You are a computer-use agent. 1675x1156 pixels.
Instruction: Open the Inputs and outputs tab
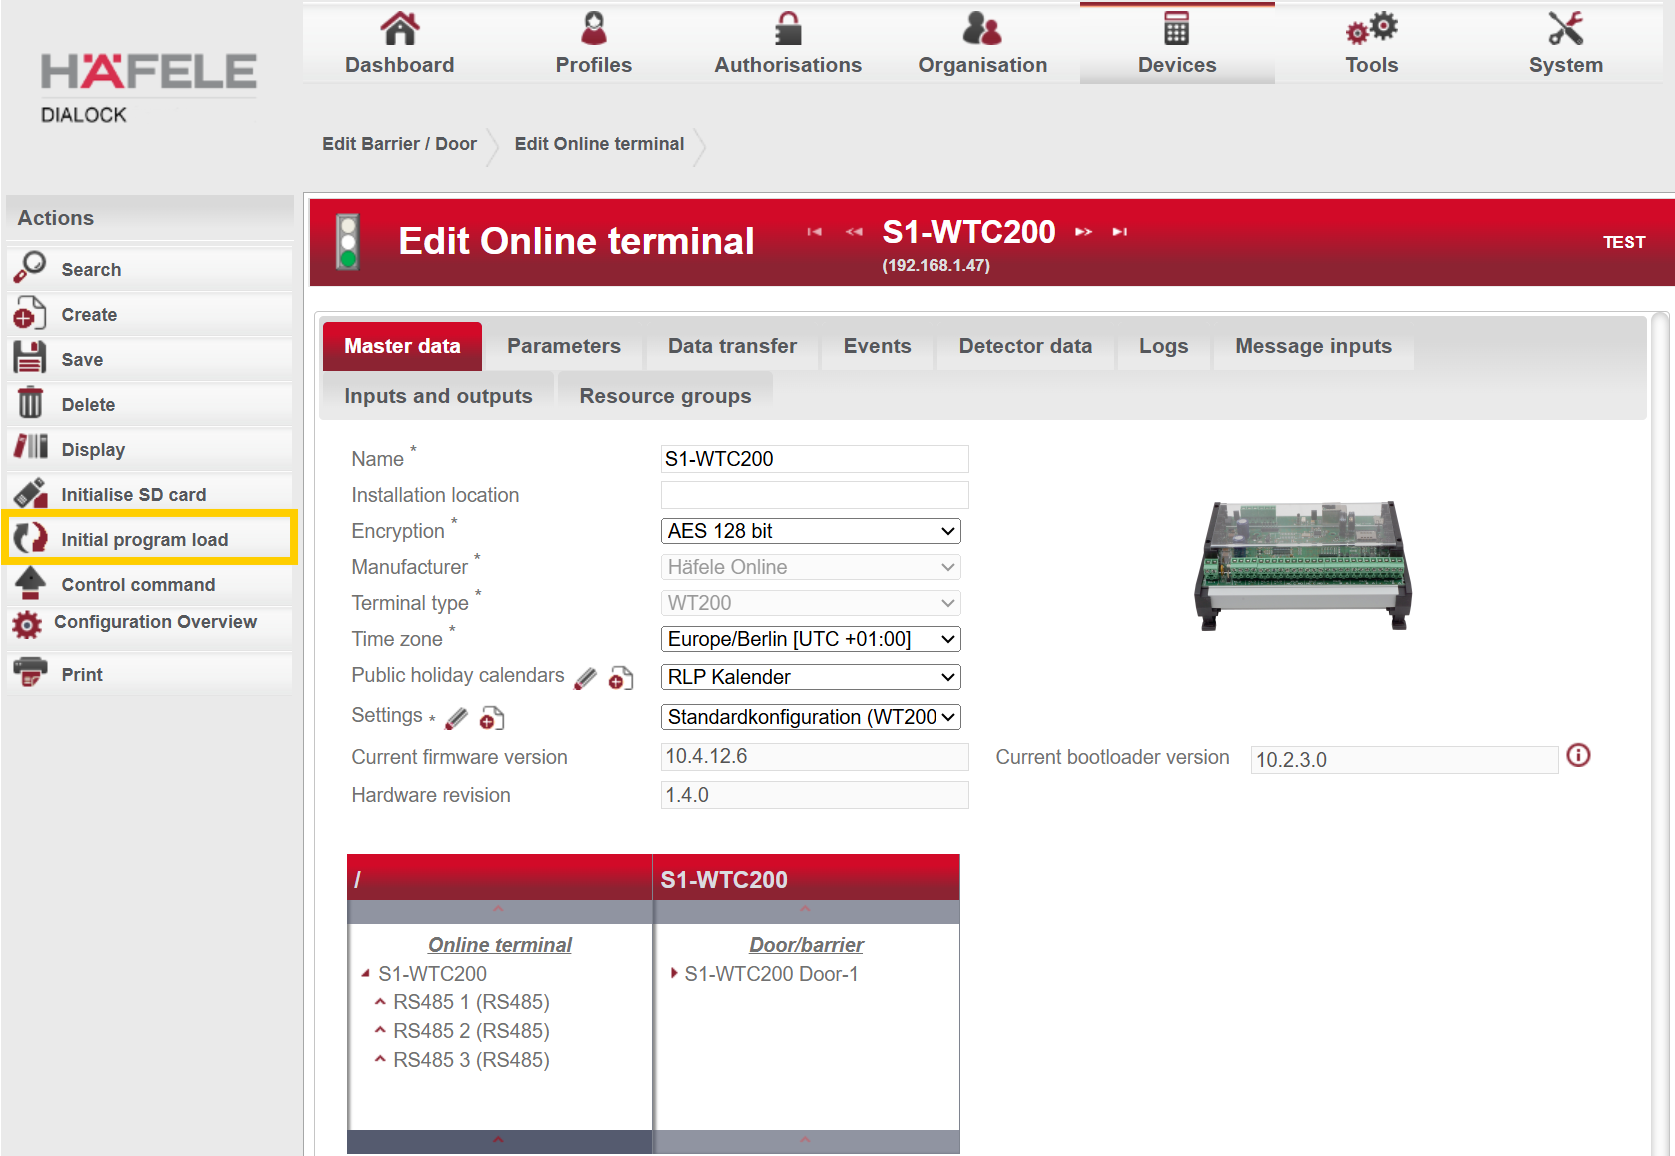pos(438,396)
